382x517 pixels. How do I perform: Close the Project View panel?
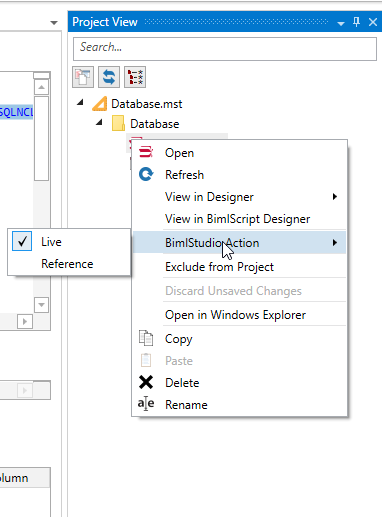(373, 22)
